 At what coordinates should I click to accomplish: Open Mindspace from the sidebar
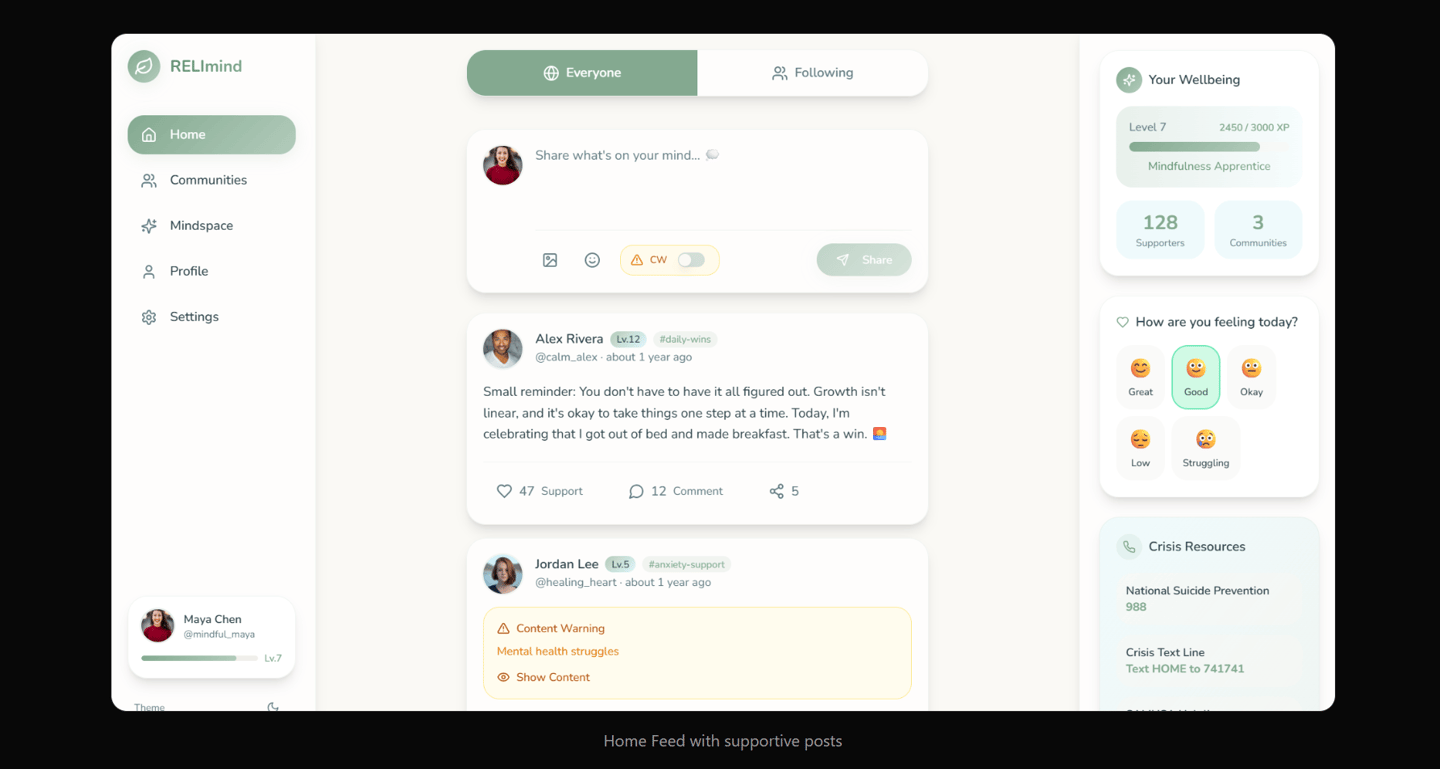pos(211,226)
